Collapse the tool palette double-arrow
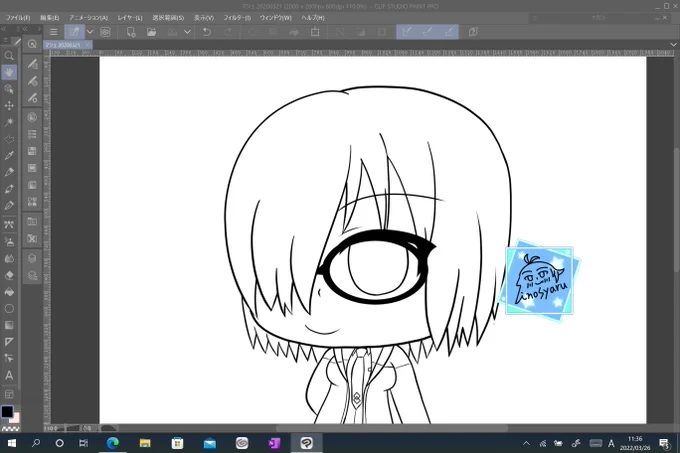This screenshot has height=453, width=680. [x=3, y=29]
